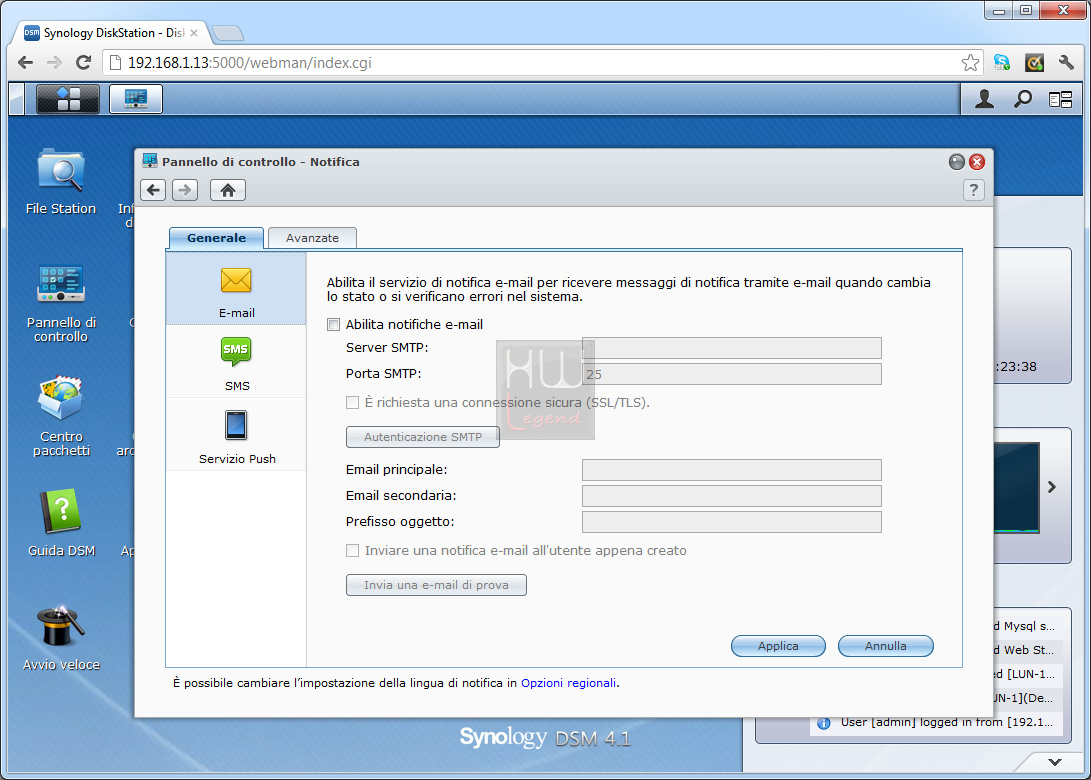Open DSM search magnifier

click(1022, 100)
